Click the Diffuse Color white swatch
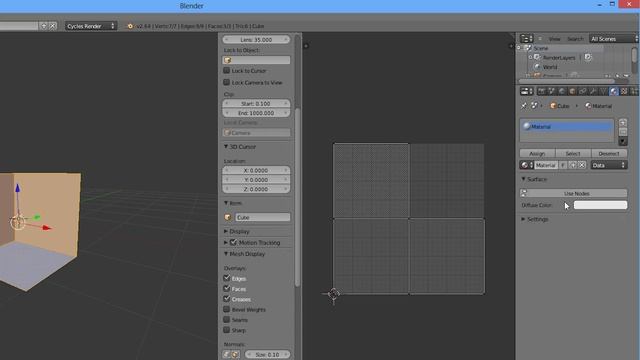Screen dimensions: 640x360 [600, 205]
